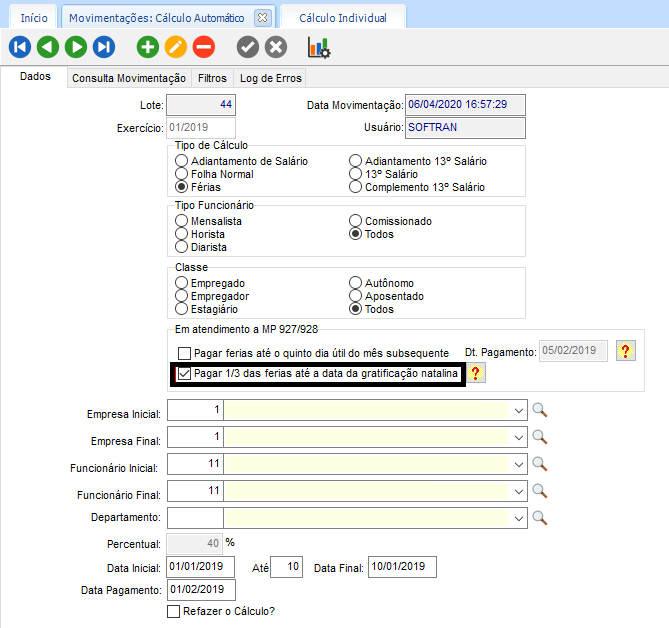Click Empresa Final code field

click(195, 437)
